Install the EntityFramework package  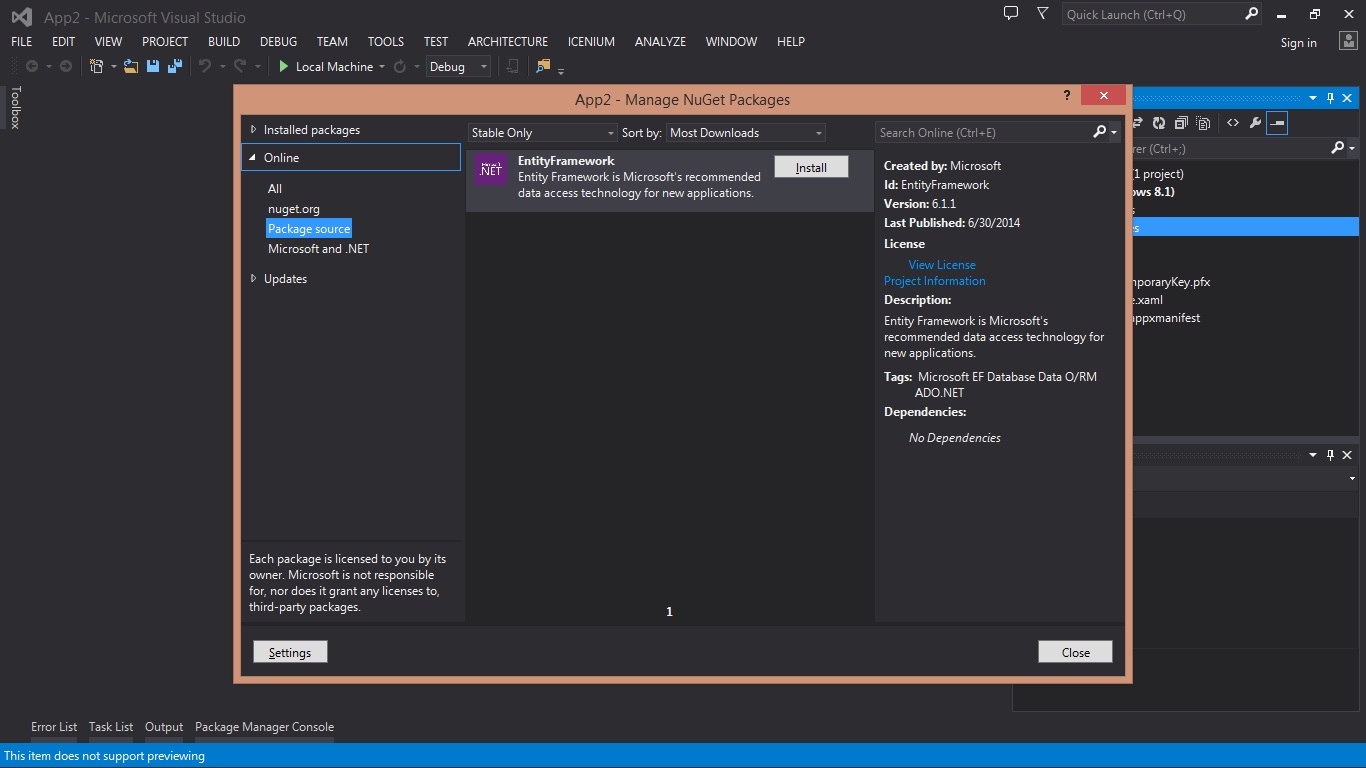(x=811, y=168)
